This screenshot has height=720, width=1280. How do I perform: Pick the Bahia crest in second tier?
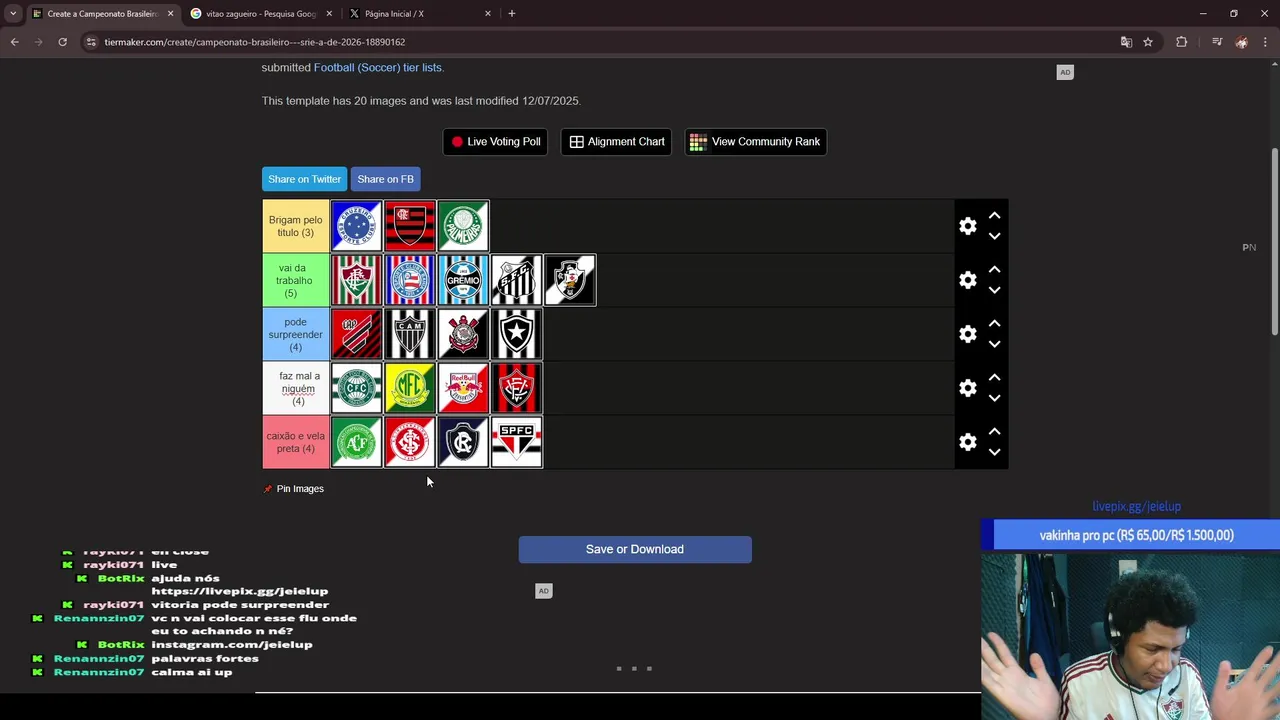pyautogui.click(x=410, y=280)
